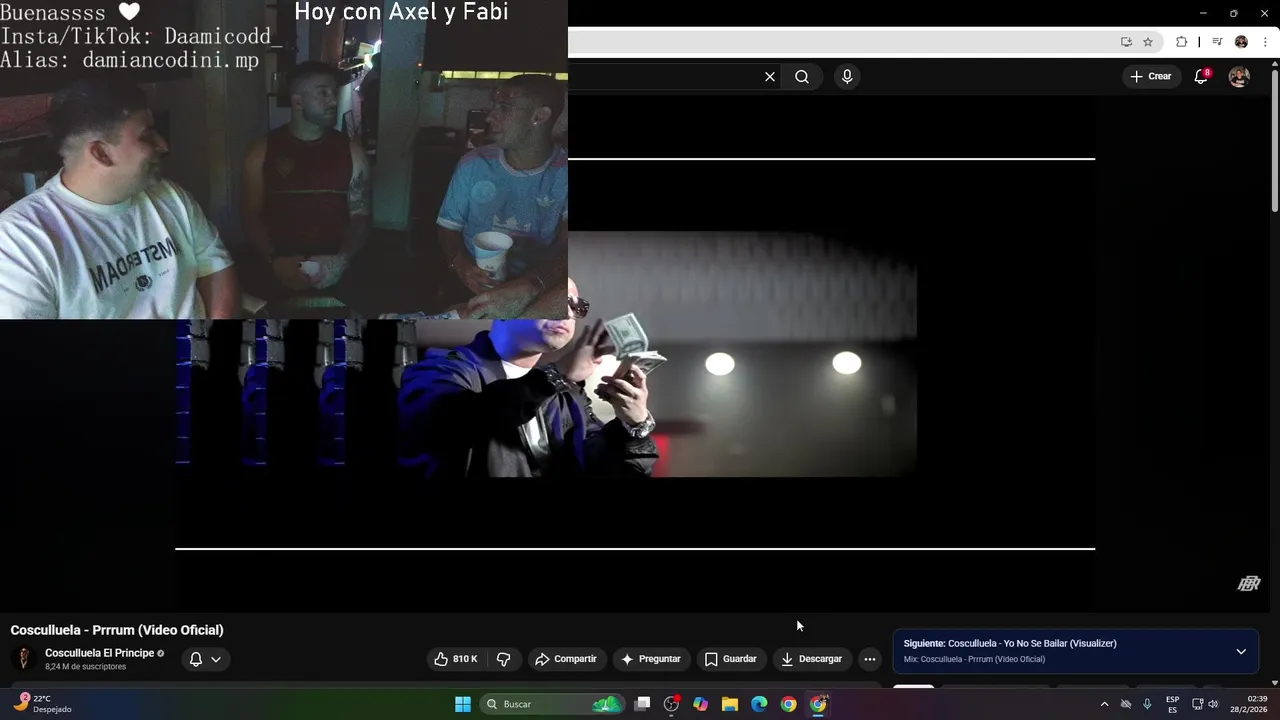Open the tray volume icon
This screenshot has height=720, width=1280.
coord(1213,704)
